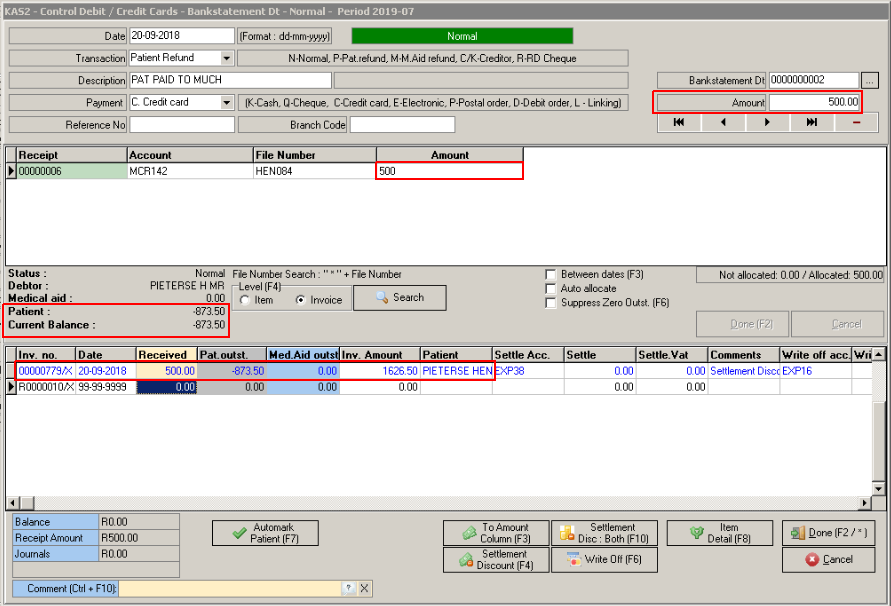Go to first record navigation button

(679, 123)
